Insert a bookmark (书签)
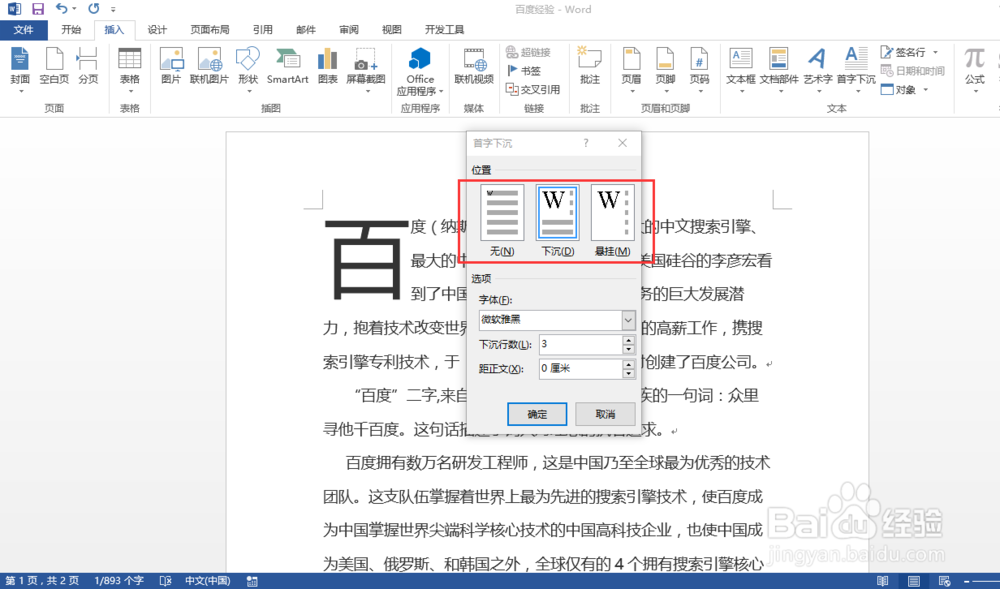Viewport: 1000px width, 589px height. 524,71
